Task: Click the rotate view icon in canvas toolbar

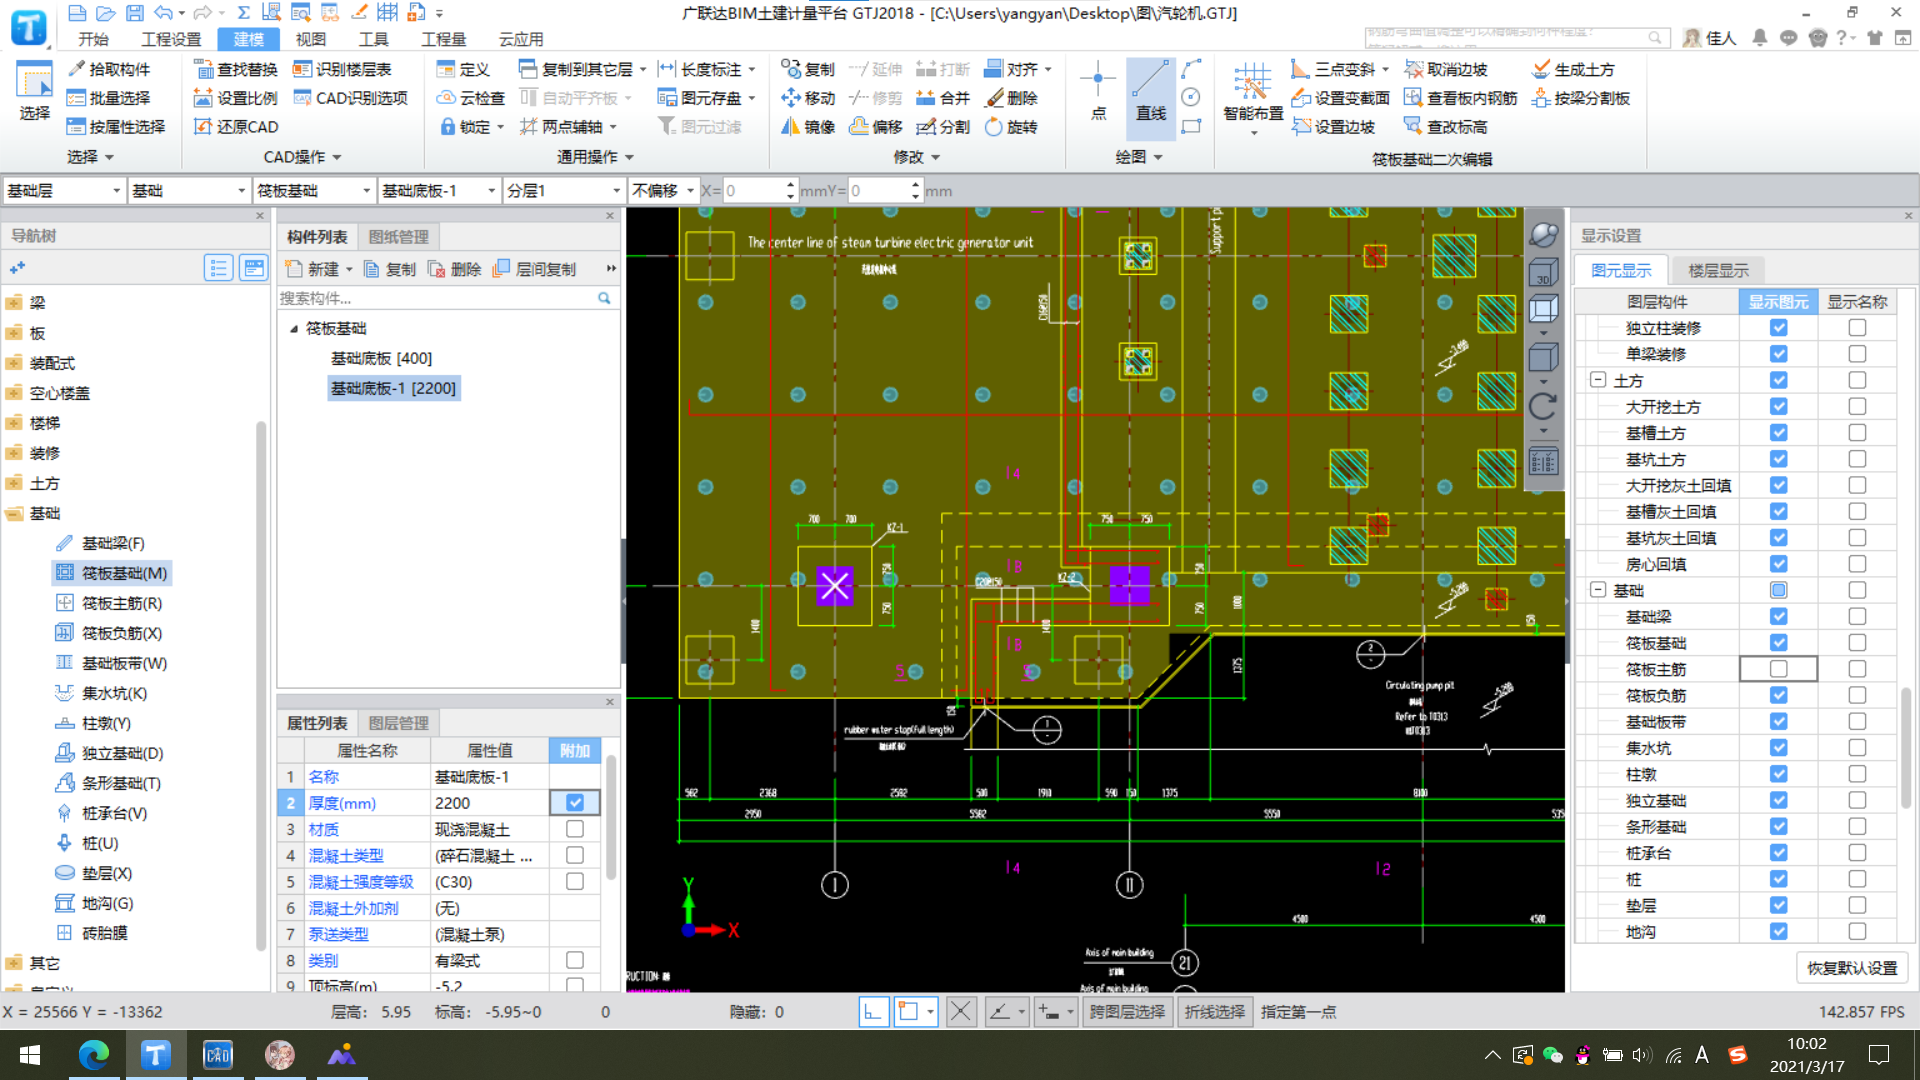Action: point(1543,405)
